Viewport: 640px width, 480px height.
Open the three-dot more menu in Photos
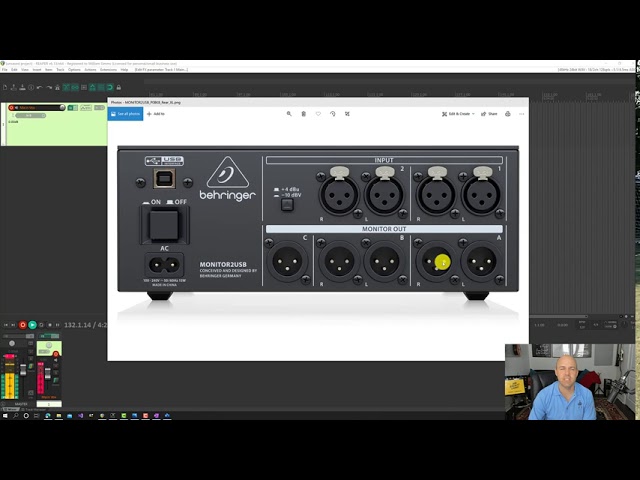tap(521, 114)
